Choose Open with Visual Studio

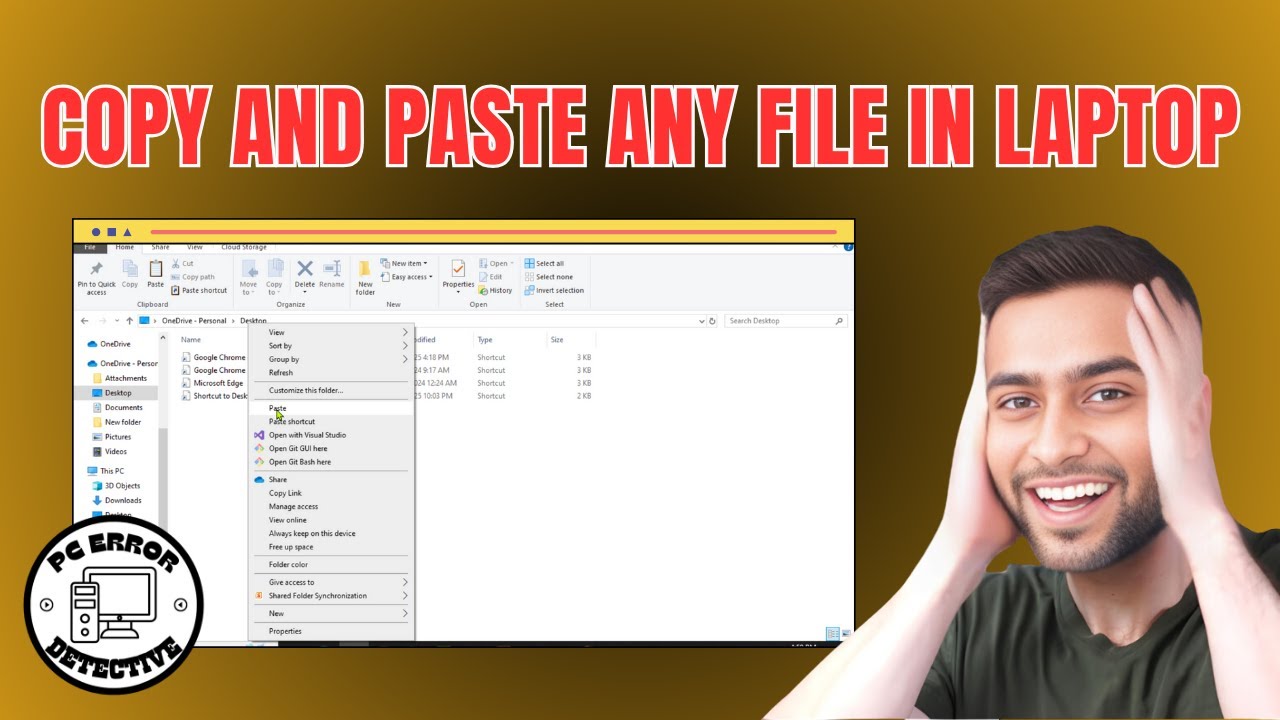(331, 435)
